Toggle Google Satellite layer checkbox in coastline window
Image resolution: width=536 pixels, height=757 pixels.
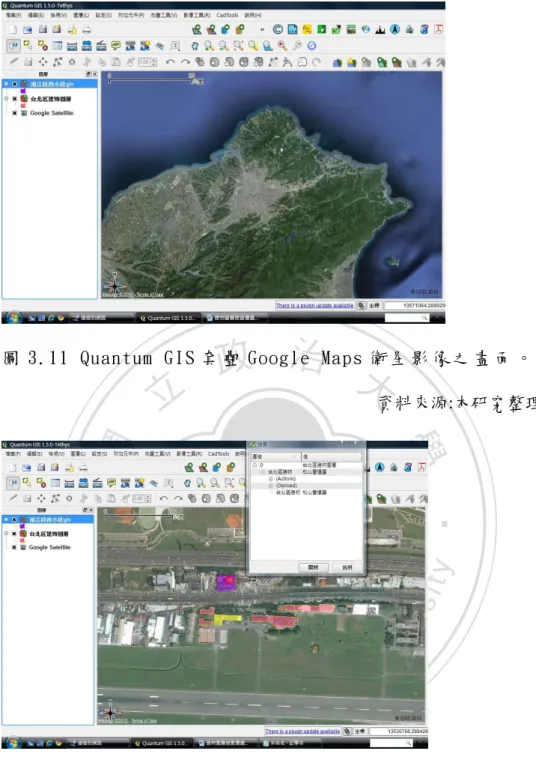tap(14, 113)
